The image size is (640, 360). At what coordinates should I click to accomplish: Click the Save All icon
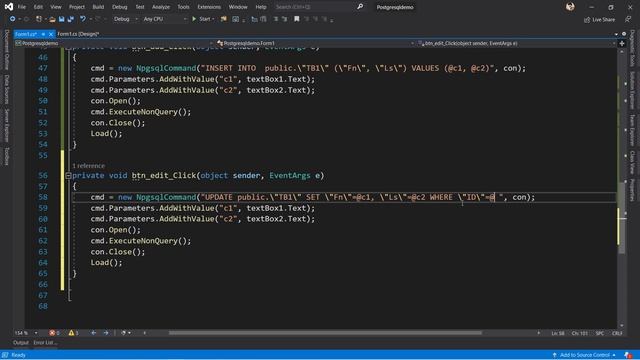click(71, 19)
